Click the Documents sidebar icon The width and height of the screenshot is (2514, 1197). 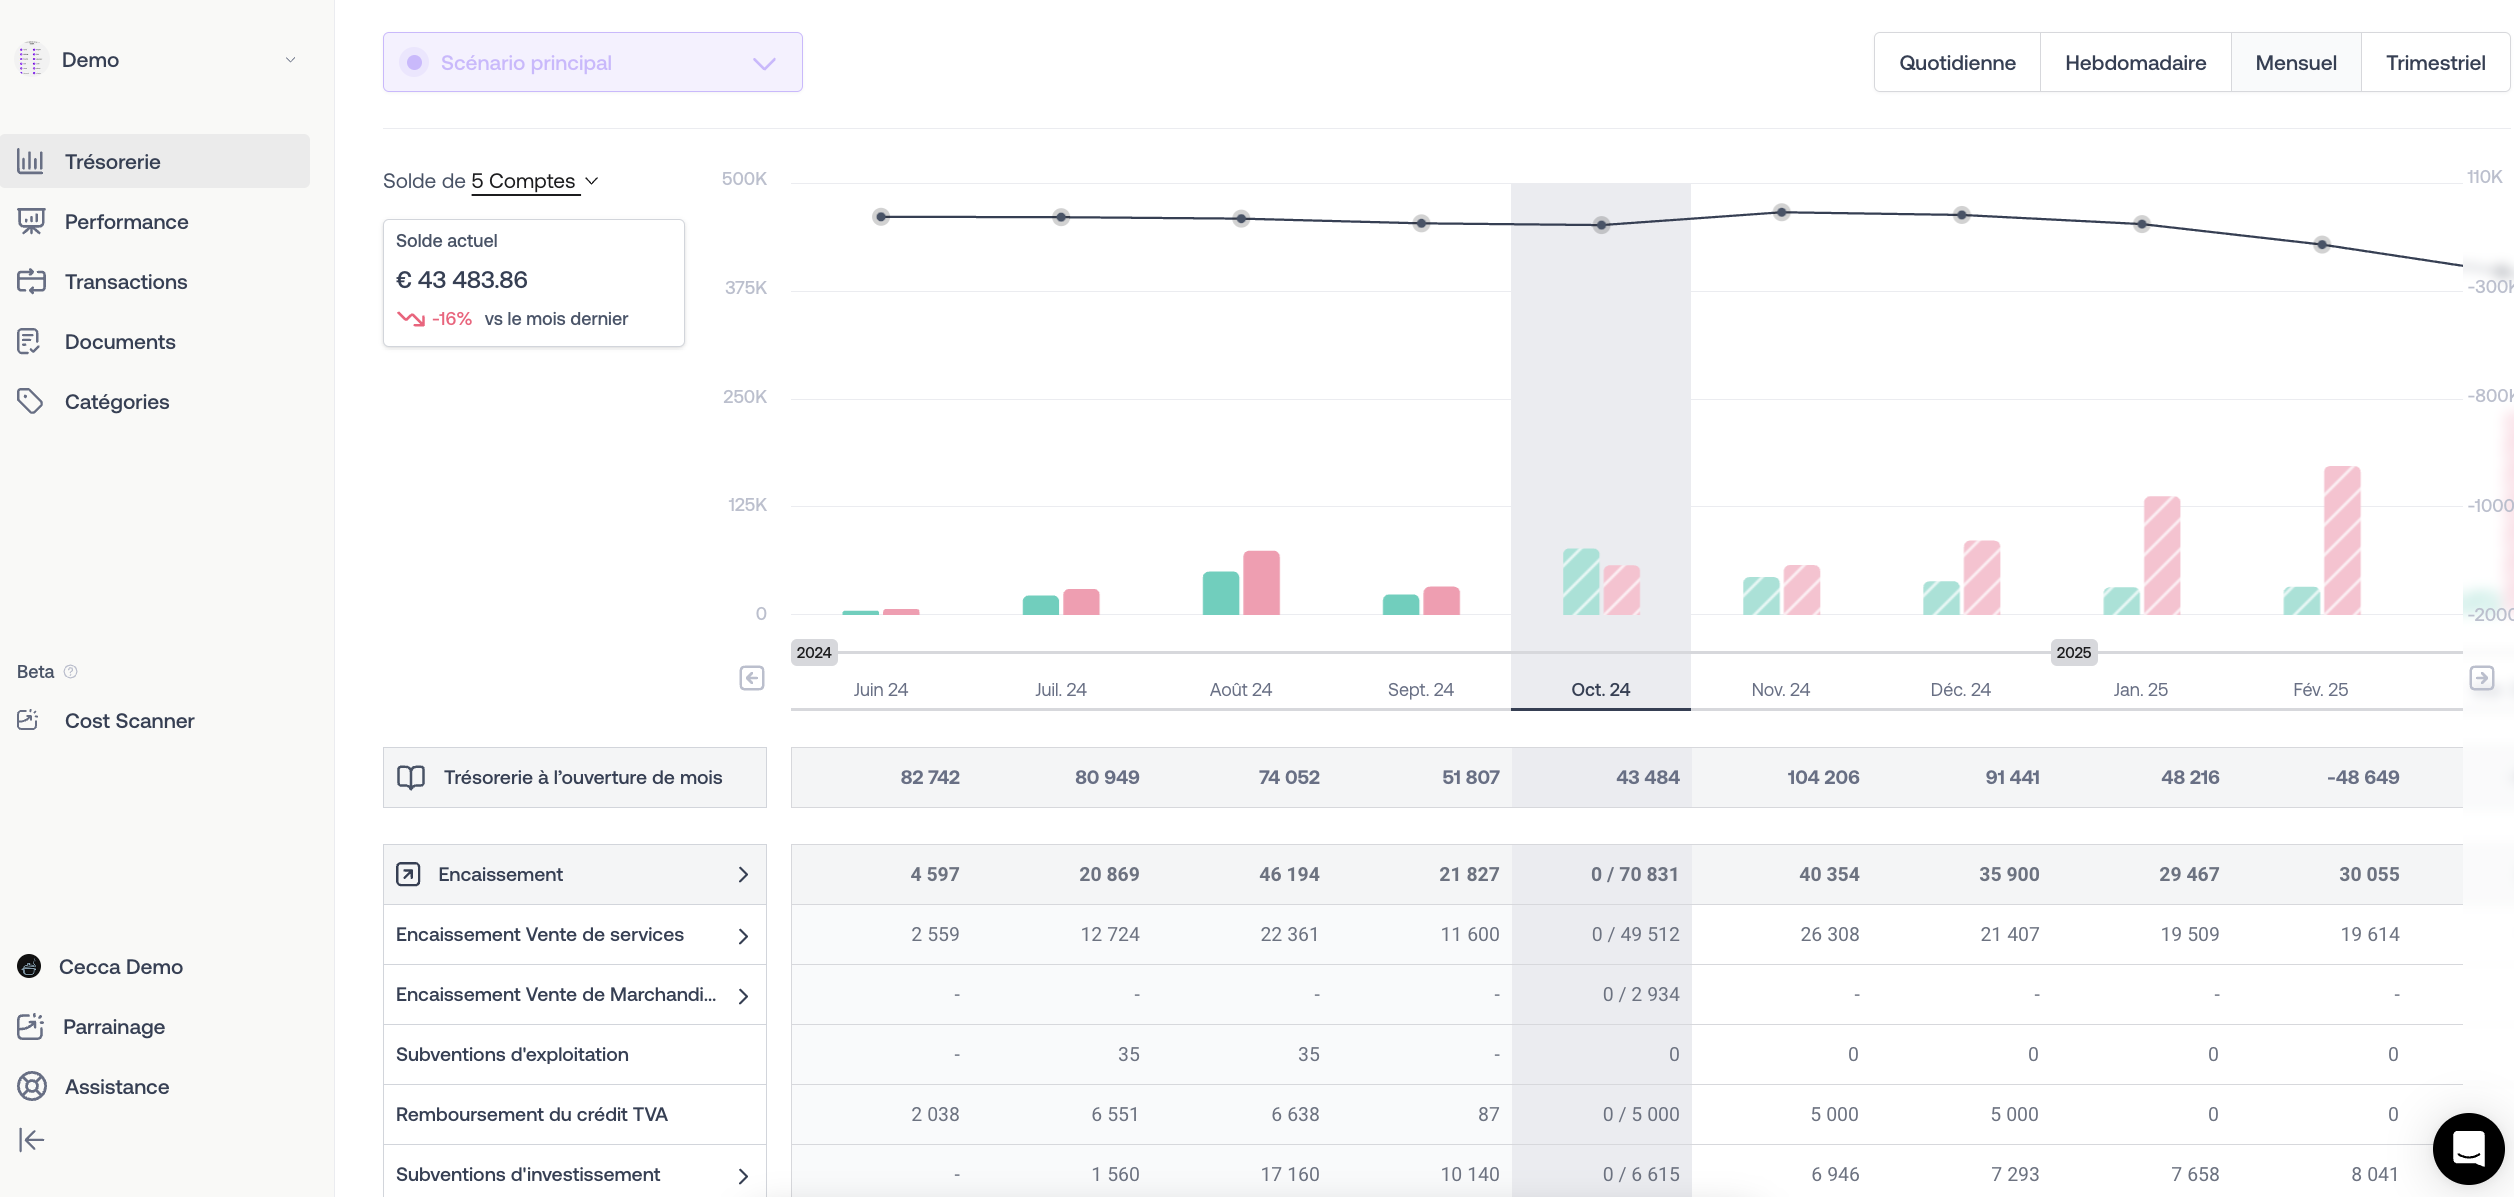tap(29, 341)
